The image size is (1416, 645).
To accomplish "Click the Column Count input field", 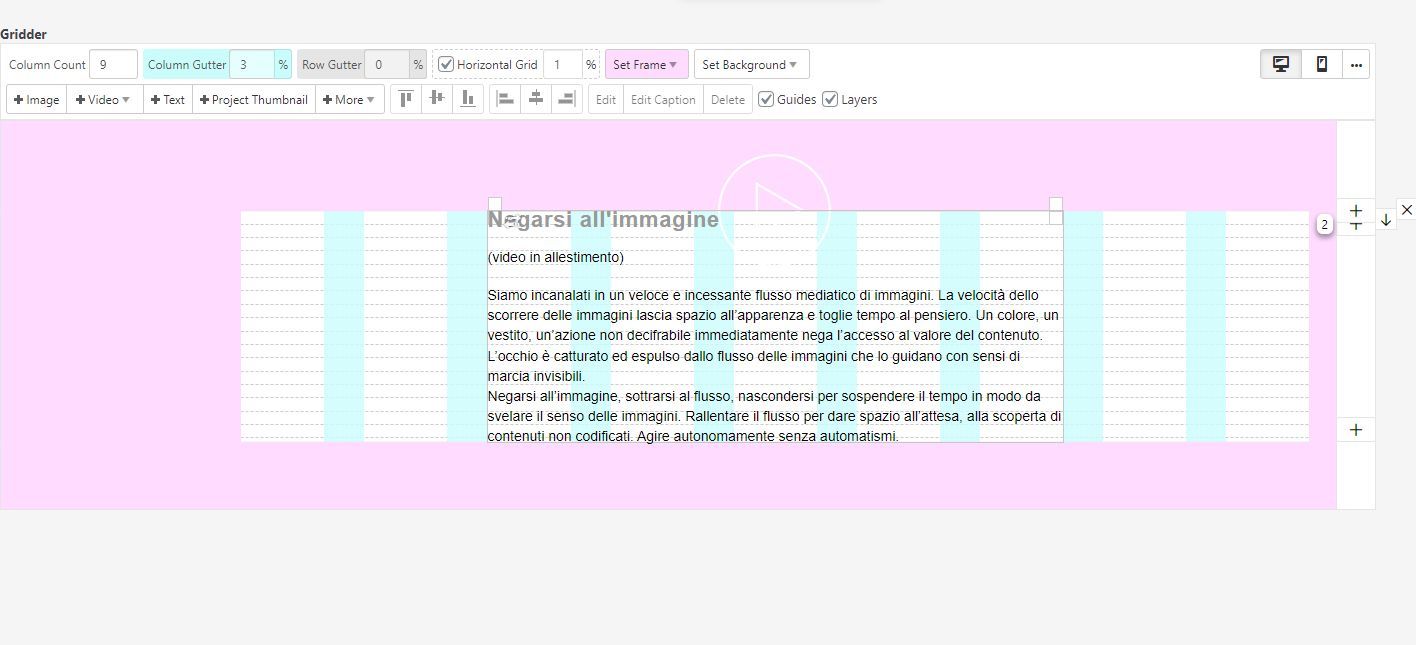I will 112,65.
